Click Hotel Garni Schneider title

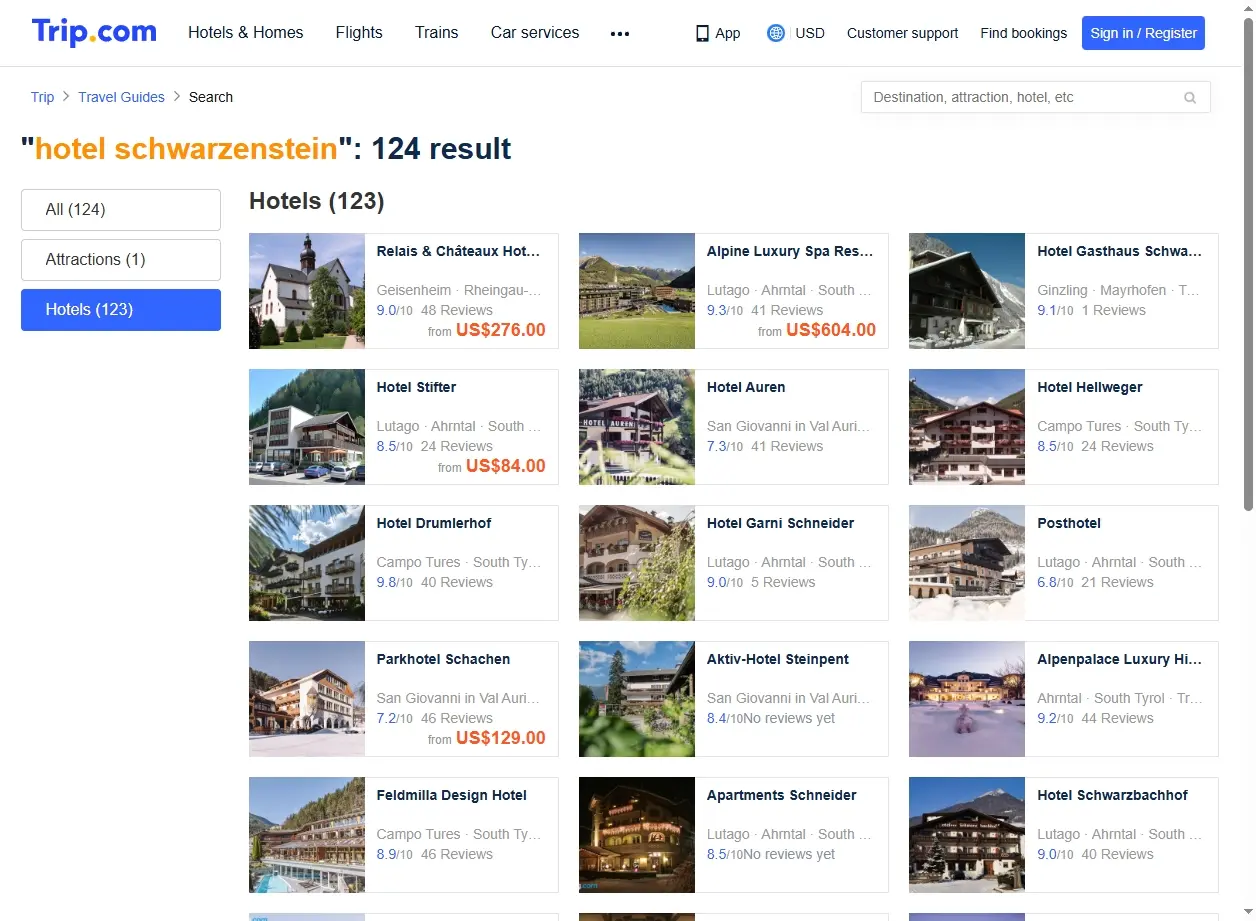coord(781,523)
